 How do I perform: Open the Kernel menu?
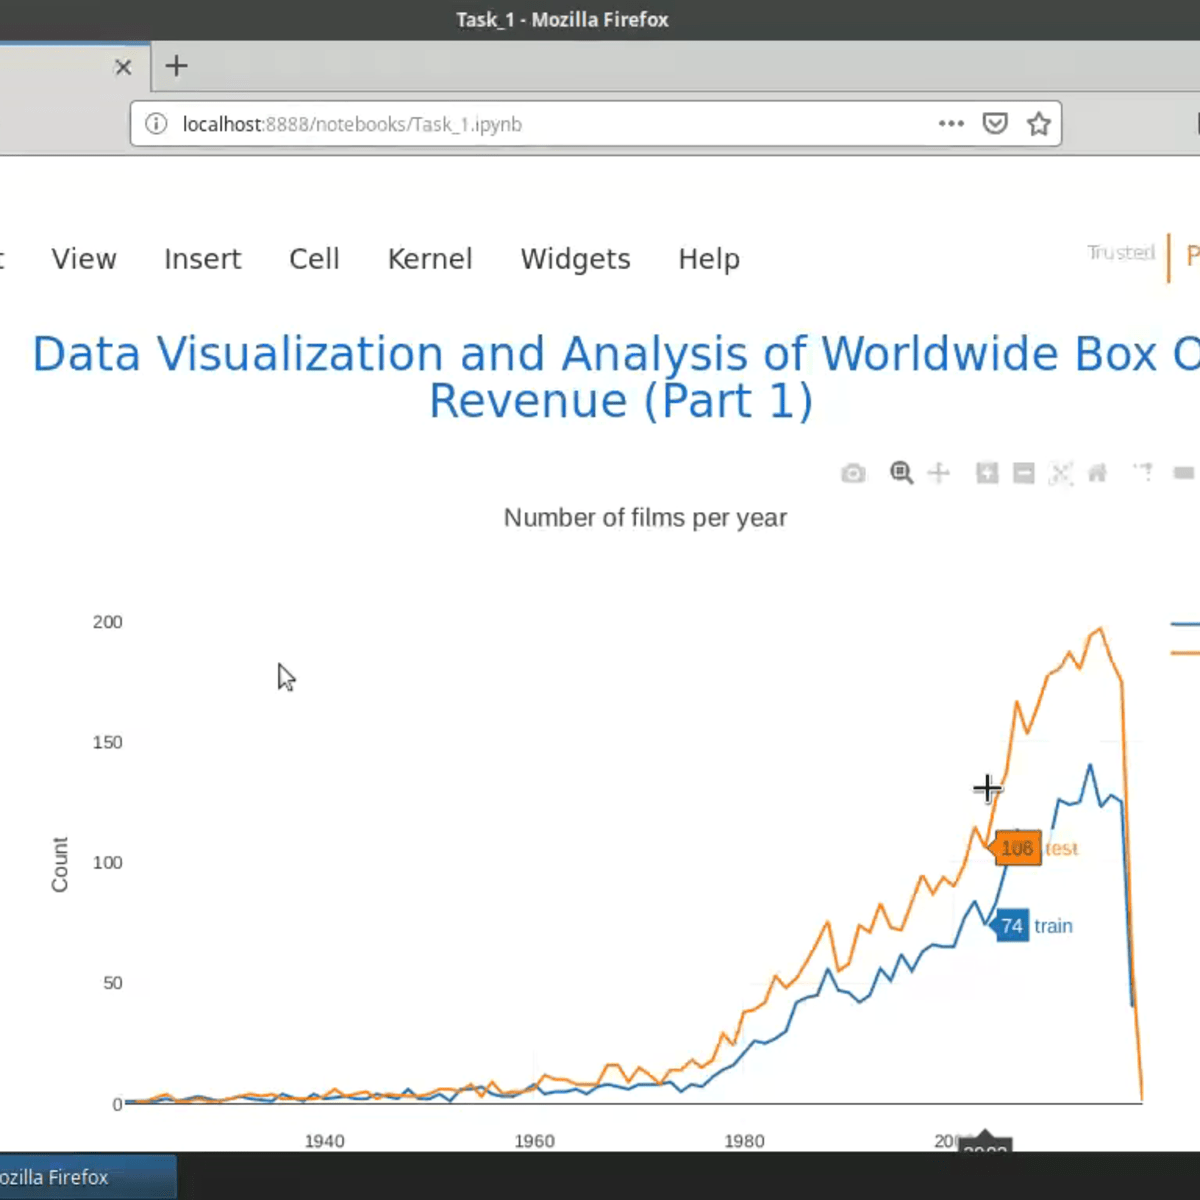[x=430, y=259]
